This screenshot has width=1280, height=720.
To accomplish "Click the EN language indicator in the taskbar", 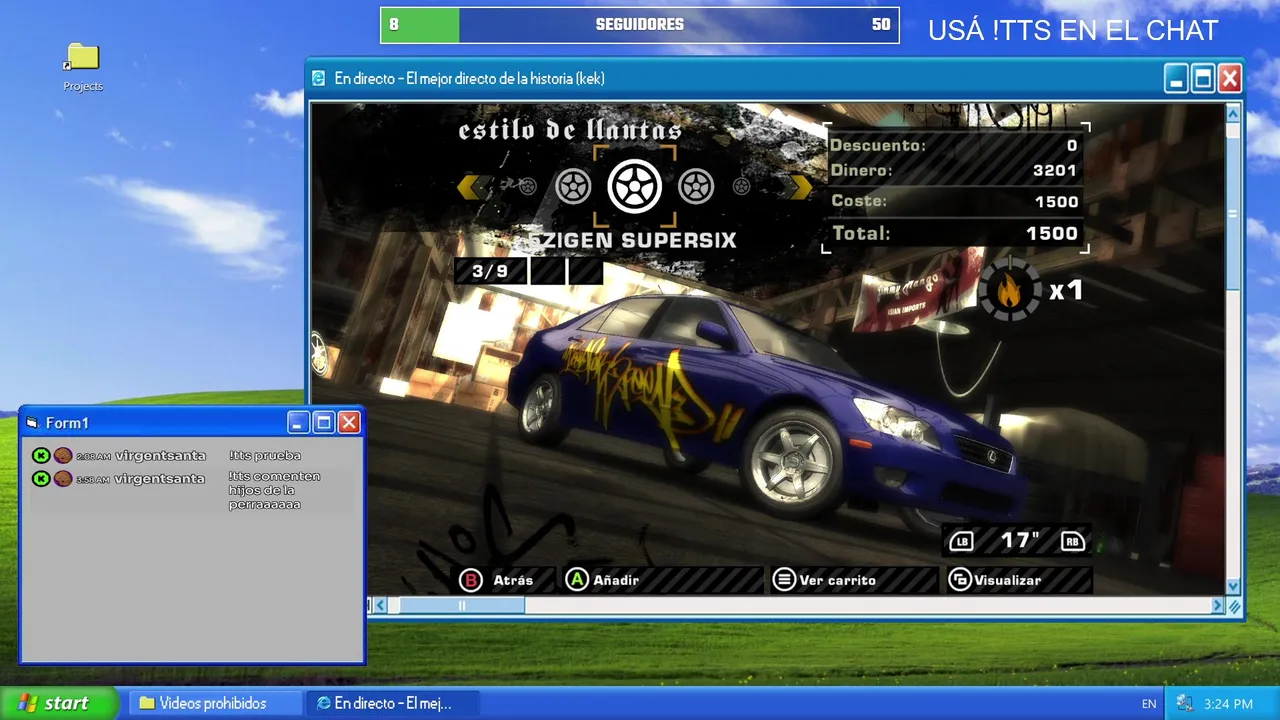I will point(1149,704).
